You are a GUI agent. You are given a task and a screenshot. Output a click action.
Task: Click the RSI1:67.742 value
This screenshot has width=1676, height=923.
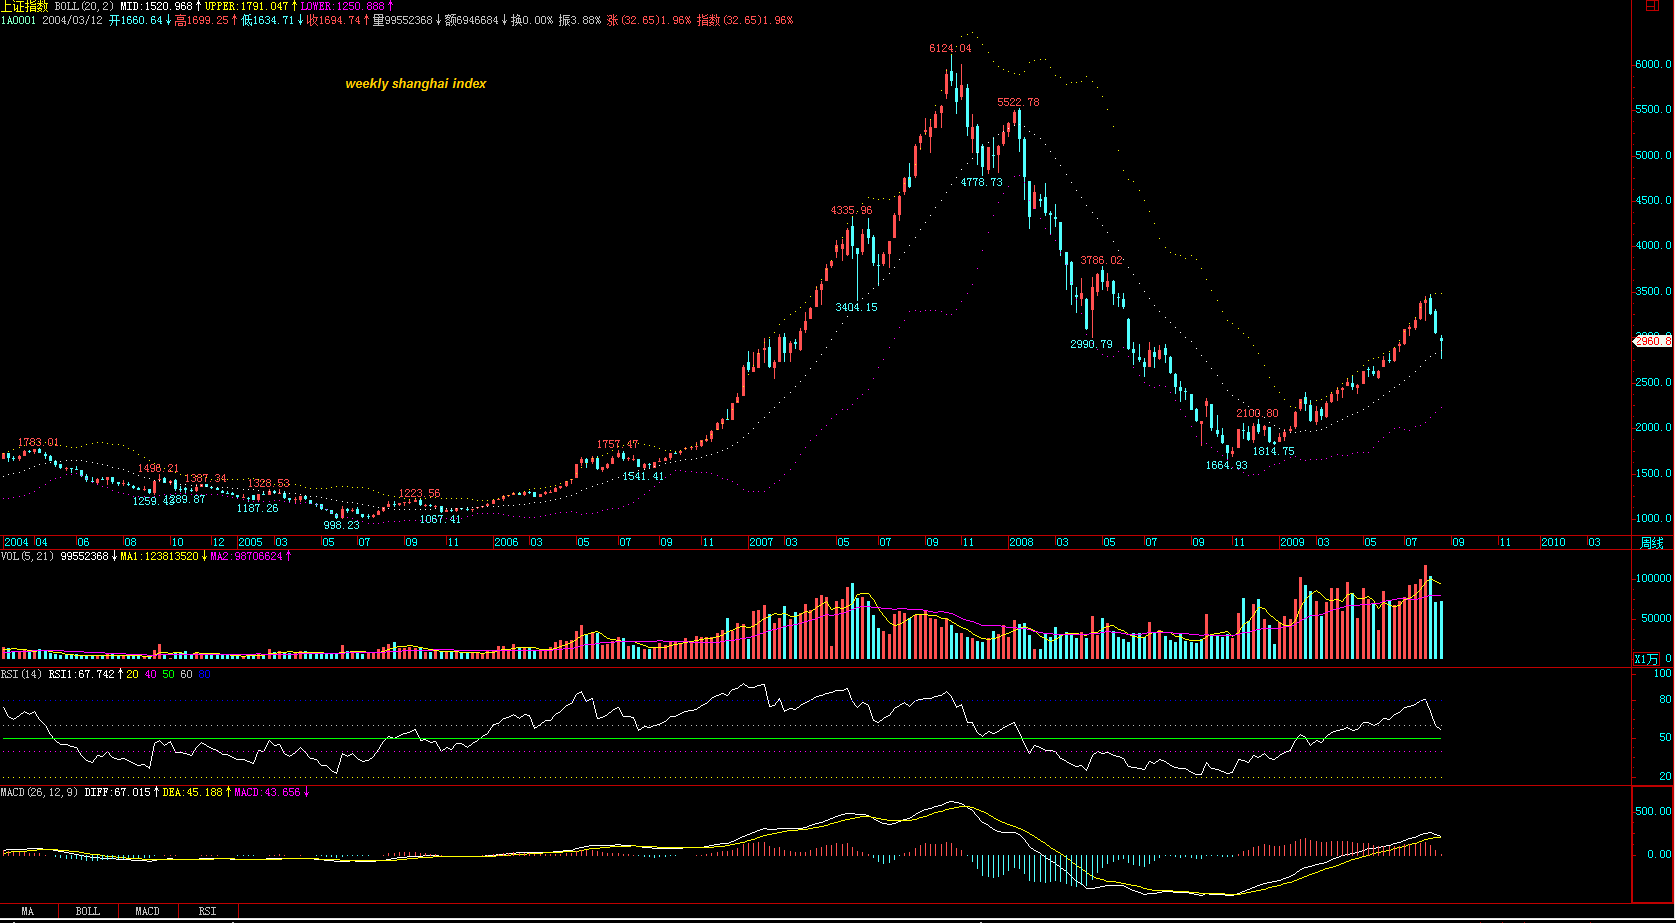82,674
